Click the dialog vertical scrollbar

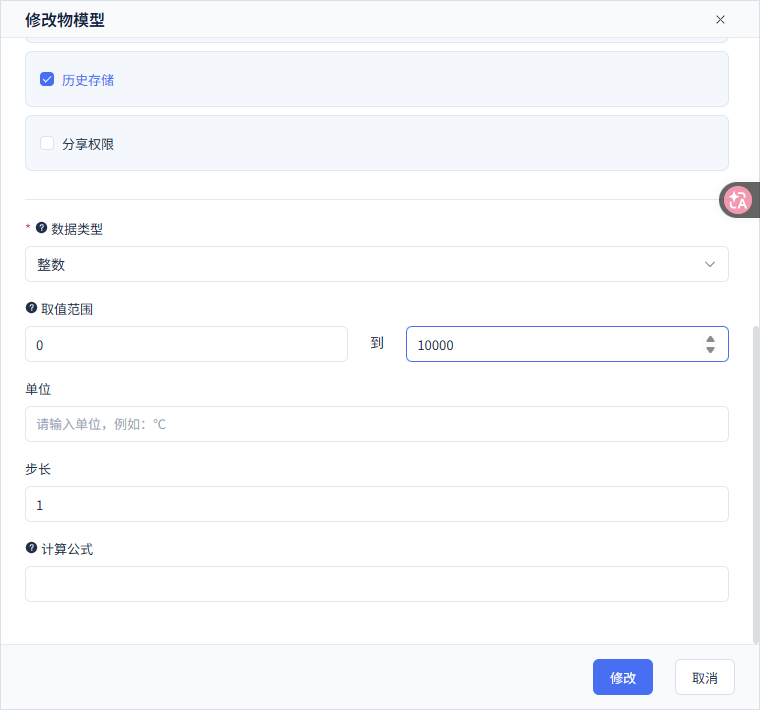756,485
